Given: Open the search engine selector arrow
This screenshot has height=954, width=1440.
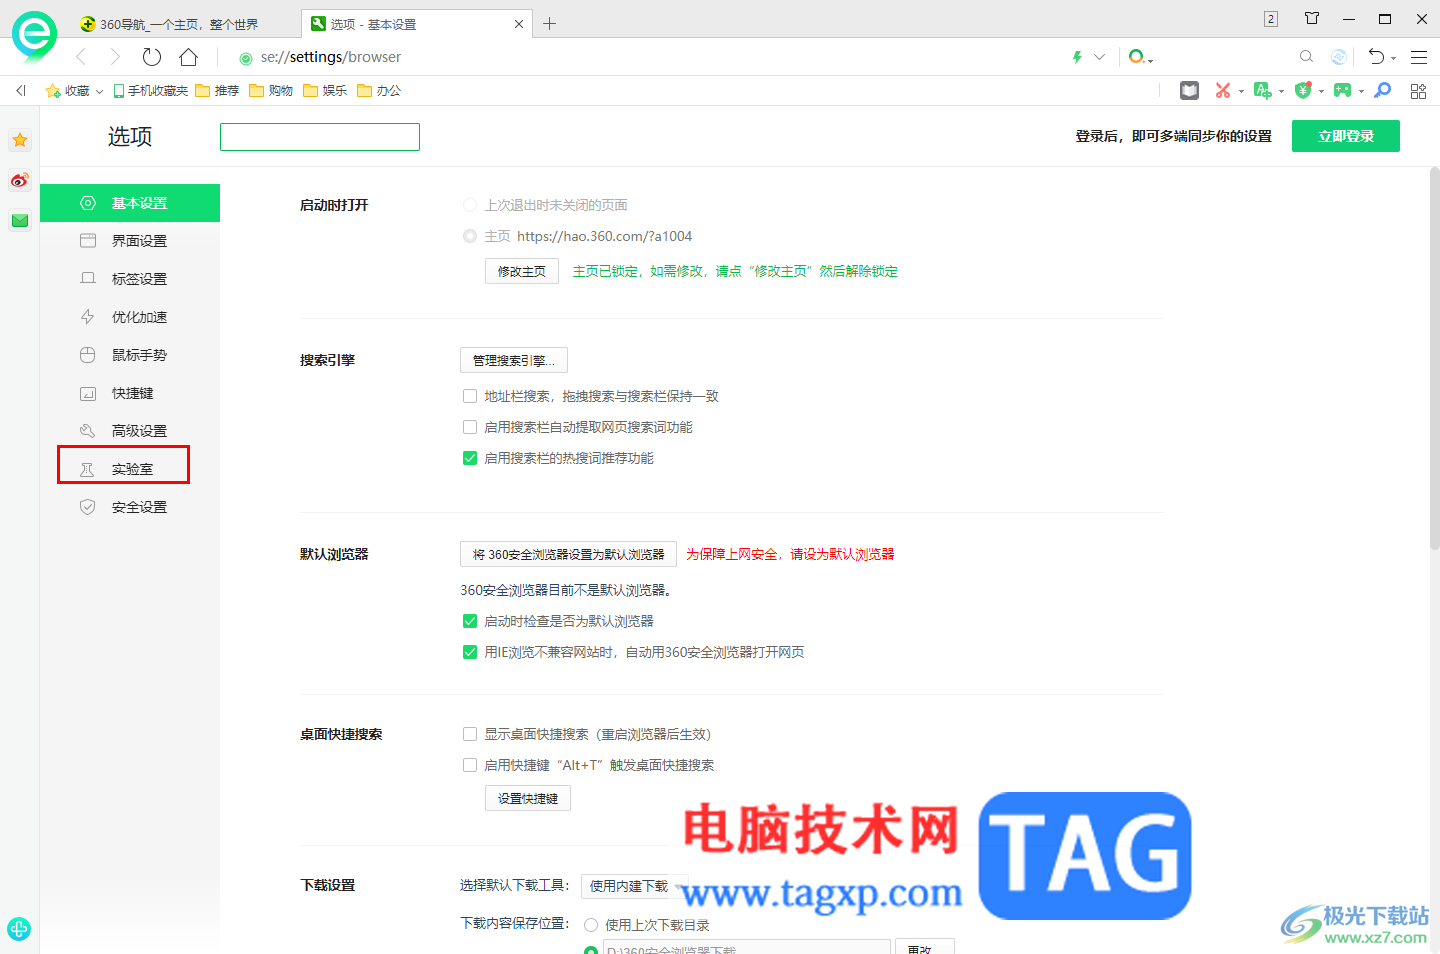Looking at the screenshot, I should (x=1151, y=61).
